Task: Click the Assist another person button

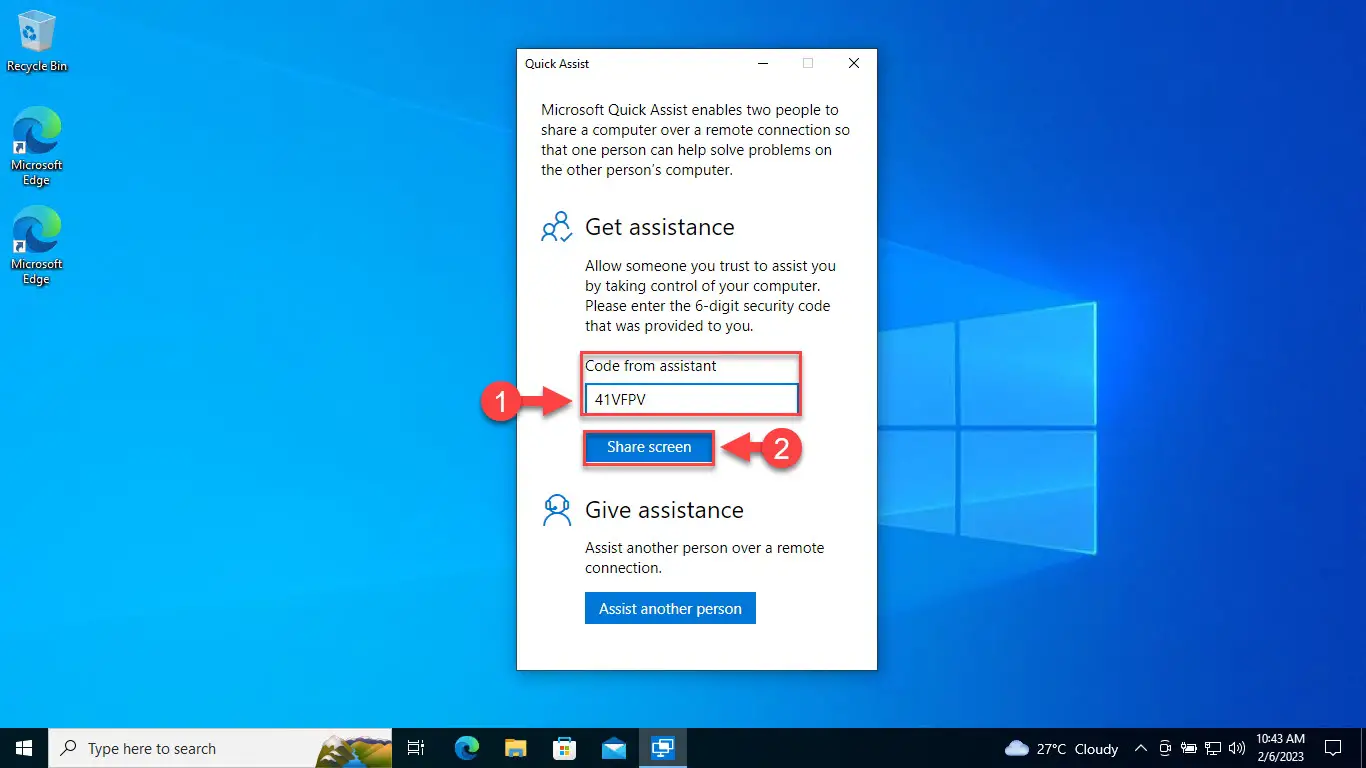Action: click(x=670, y=608)
